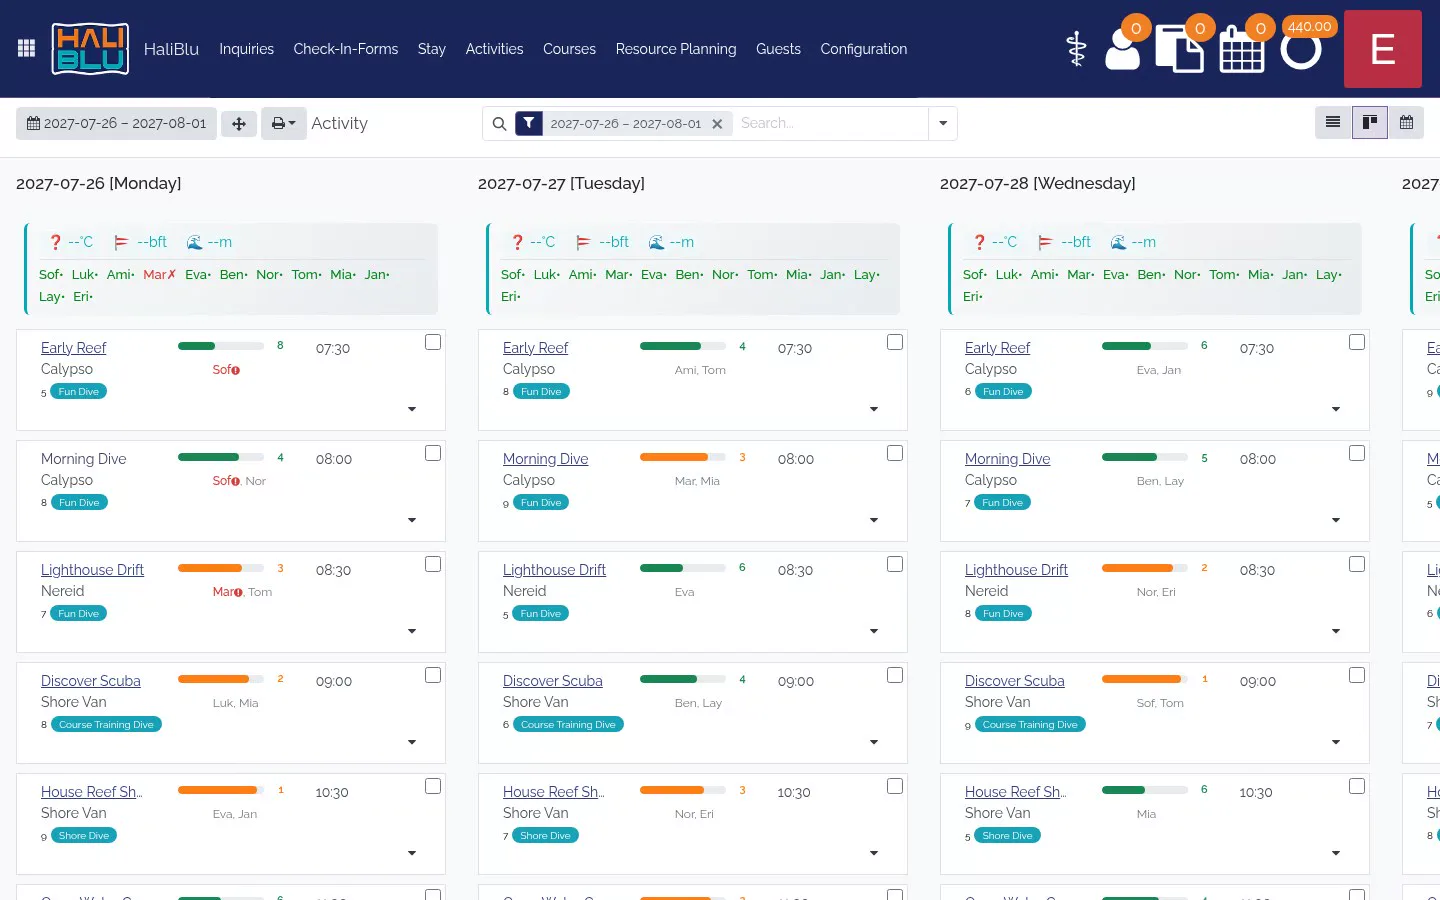
Task: Expand Monday Early Reef card menu
Action: coord(412,409)
